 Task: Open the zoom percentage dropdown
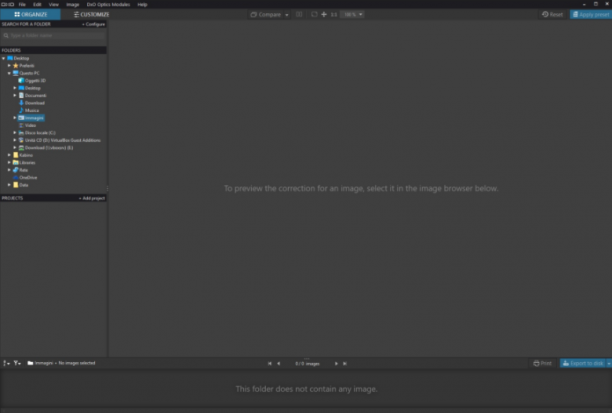(353, 14)
